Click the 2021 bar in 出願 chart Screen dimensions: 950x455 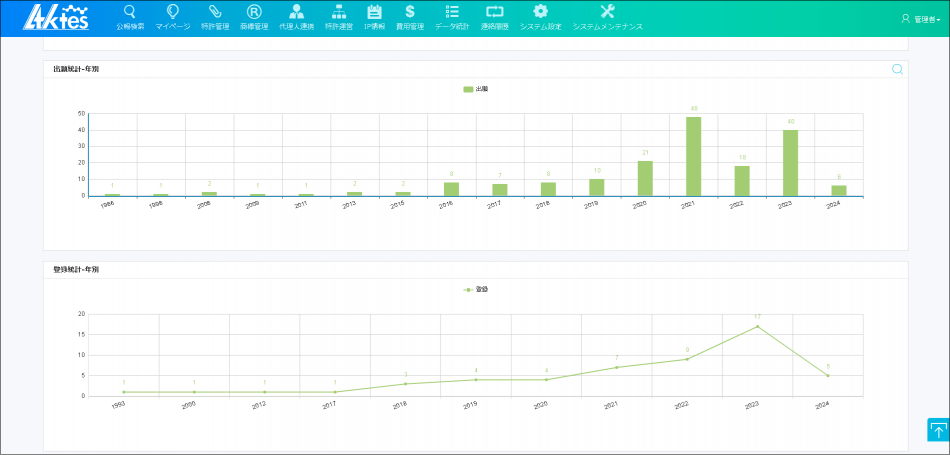tap(693, 156)
